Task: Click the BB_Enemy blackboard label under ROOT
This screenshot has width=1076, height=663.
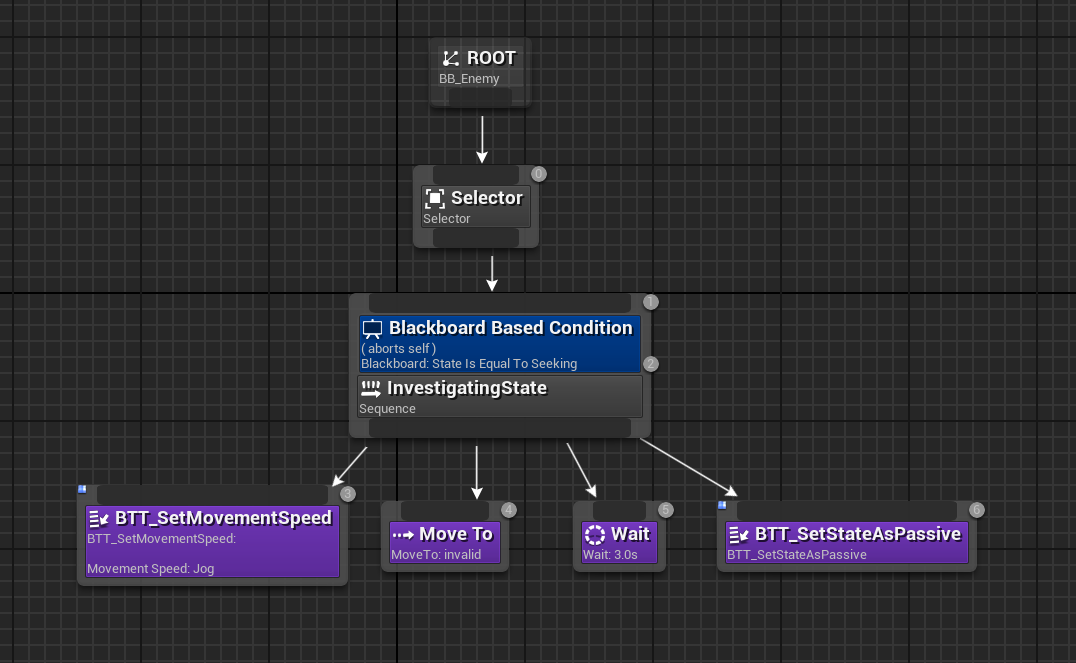Action: (469, 79)
